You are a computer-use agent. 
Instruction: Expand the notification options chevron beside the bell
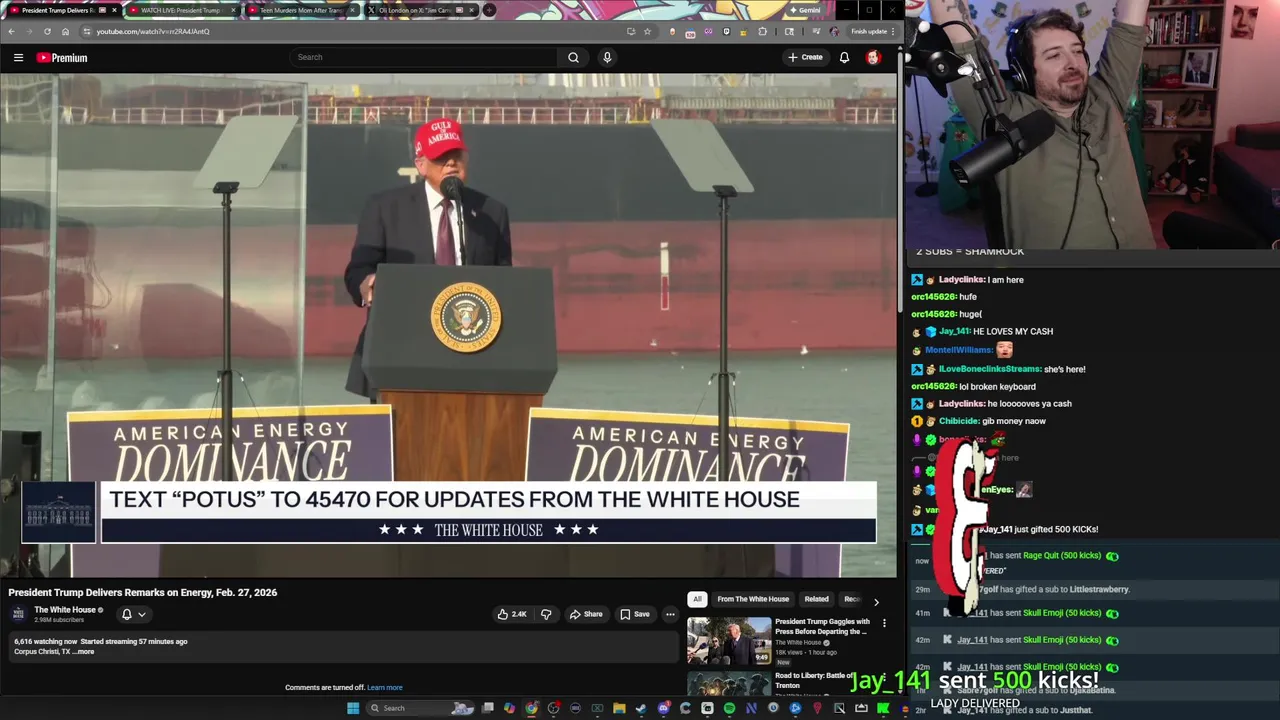[x=142, y=614]
